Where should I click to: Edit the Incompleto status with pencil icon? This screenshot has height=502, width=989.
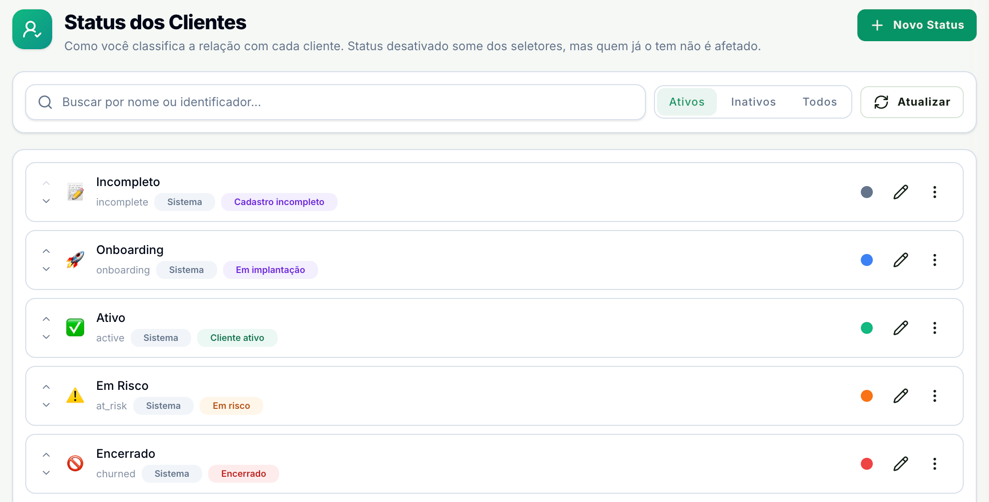point(901,192)
